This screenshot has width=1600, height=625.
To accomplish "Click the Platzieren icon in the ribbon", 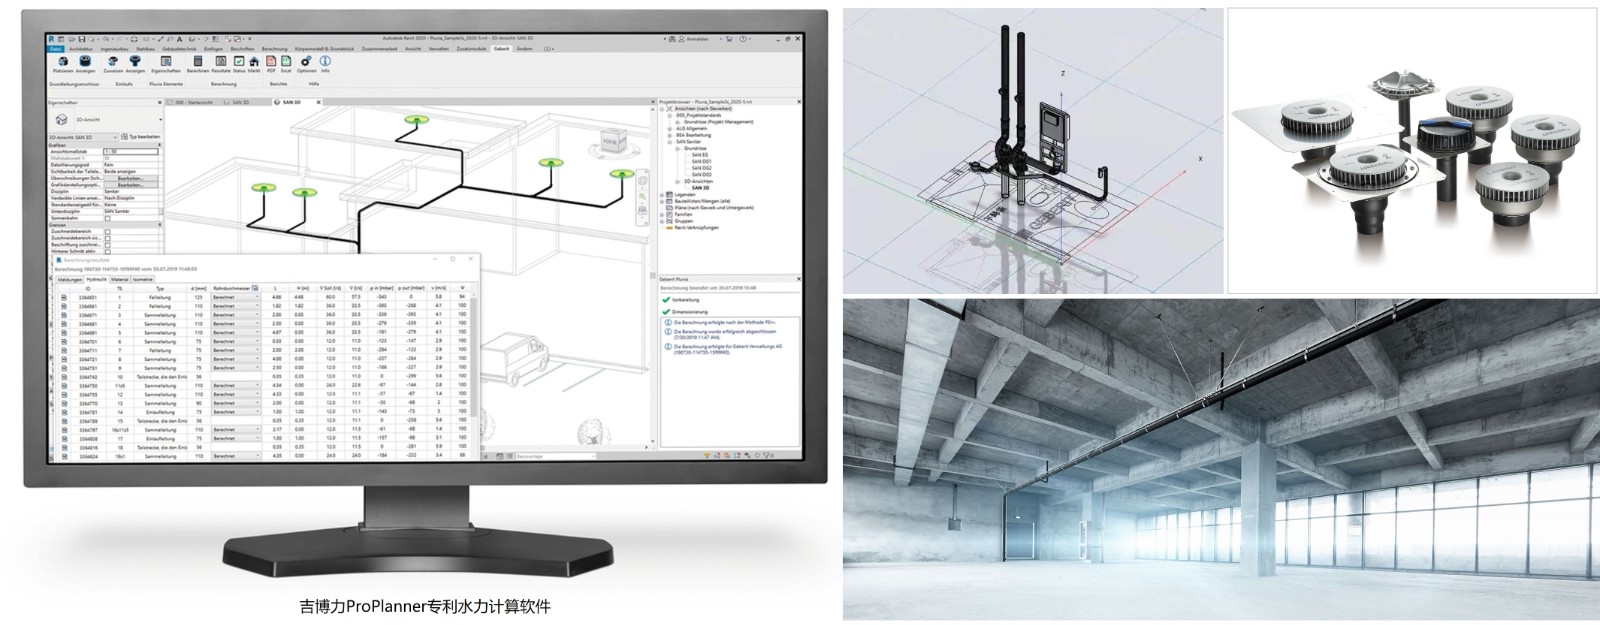I will pos(62,63).
